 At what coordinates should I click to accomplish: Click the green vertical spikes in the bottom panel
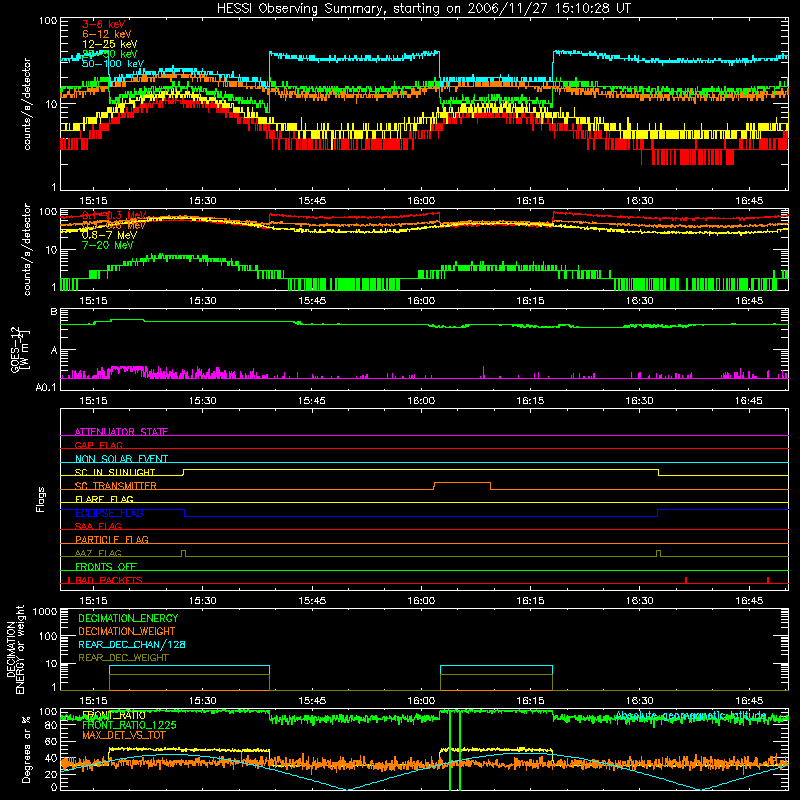click(455, 750)
